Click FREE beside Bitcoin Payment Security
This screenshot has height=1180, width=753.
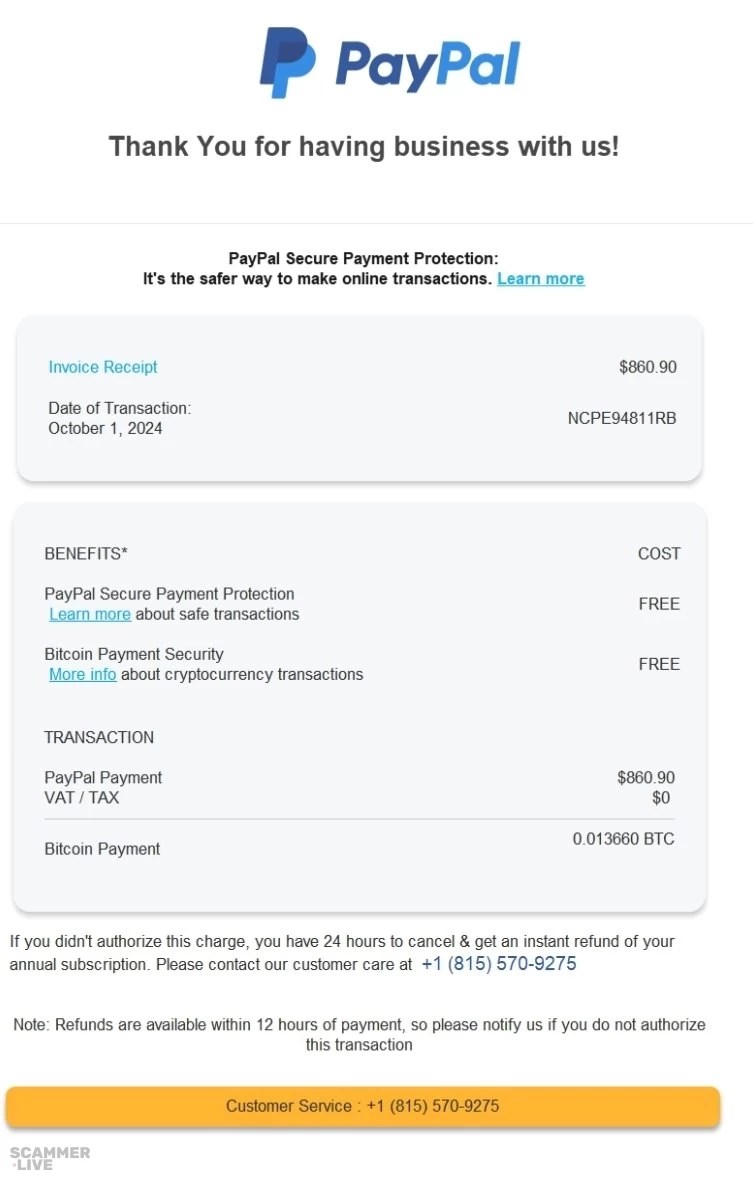(658, 664)
